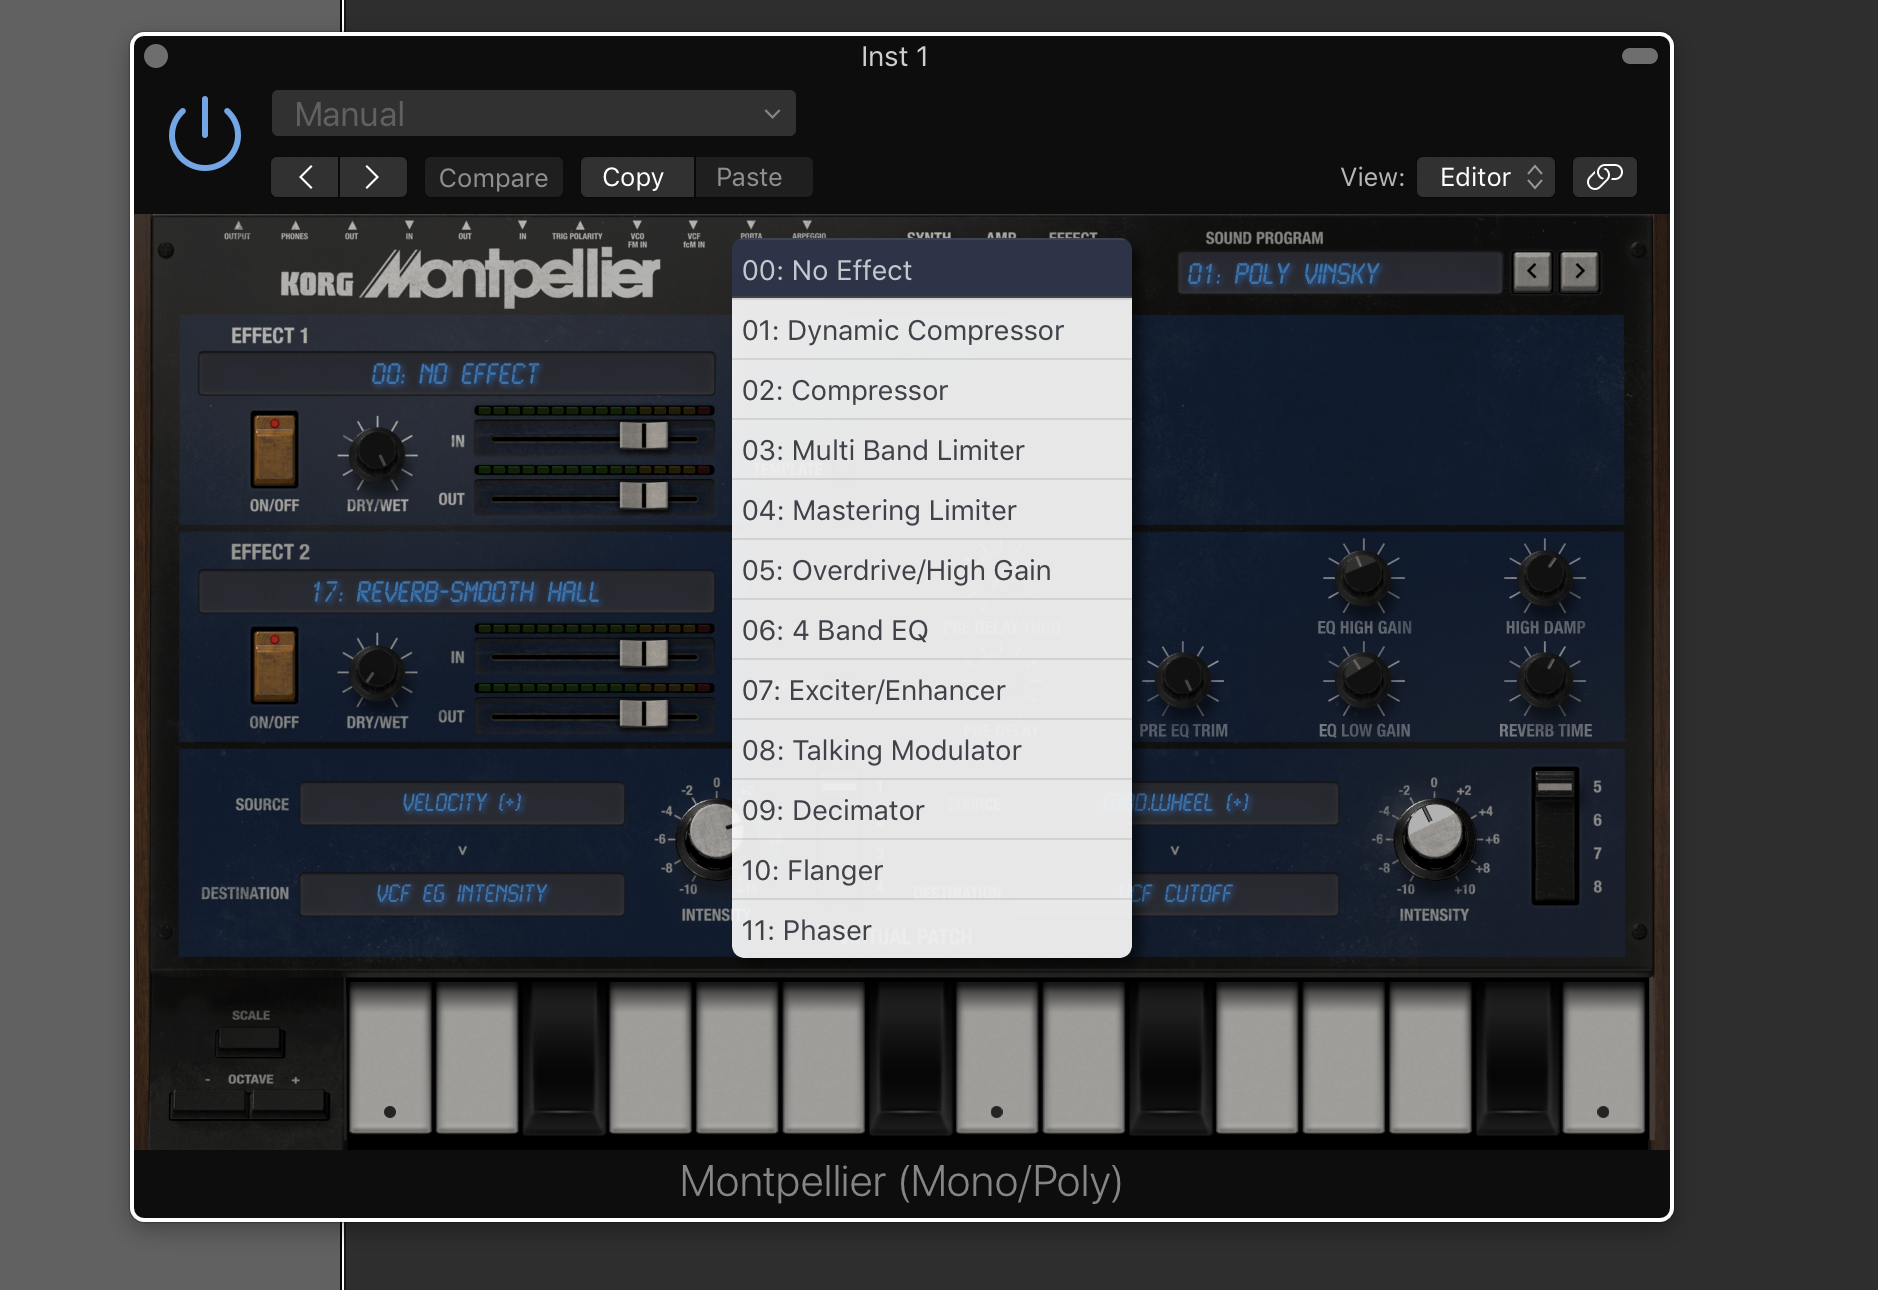Play the rightmost white key with dot

click(x=1603, y=1056)
